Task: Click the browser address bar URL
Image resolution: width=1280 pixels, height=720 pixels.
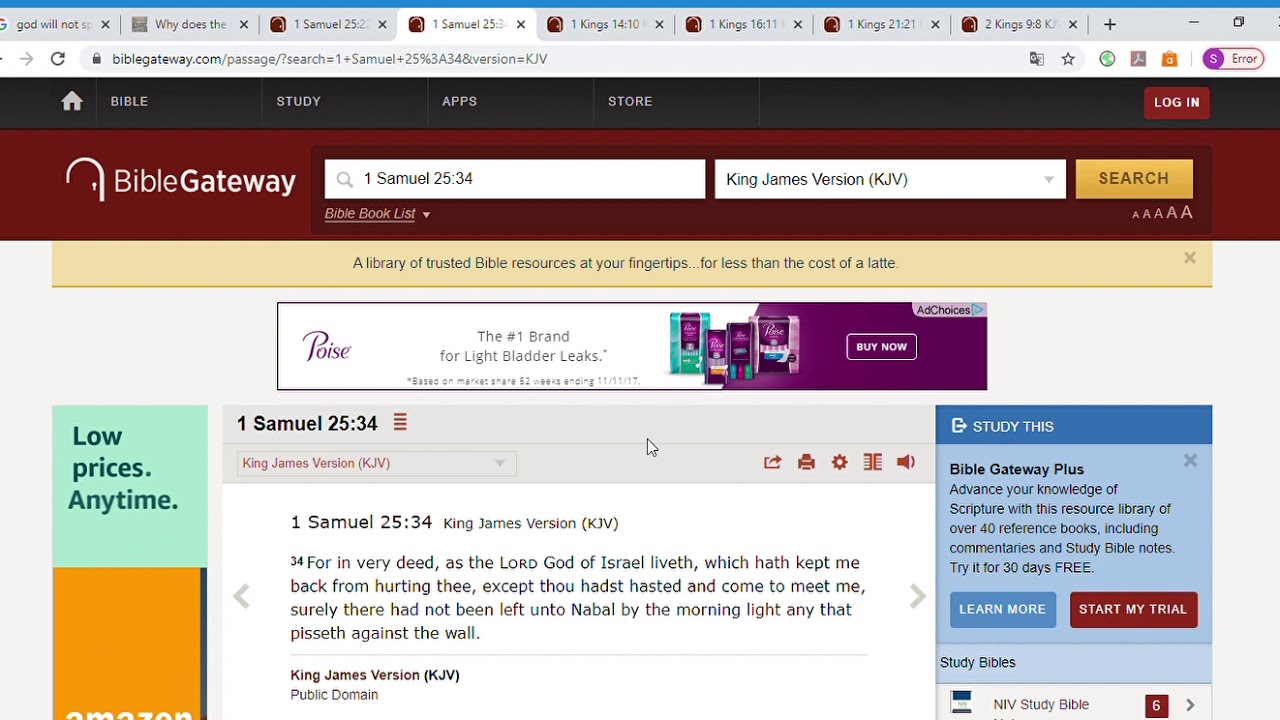Action: 330,59
